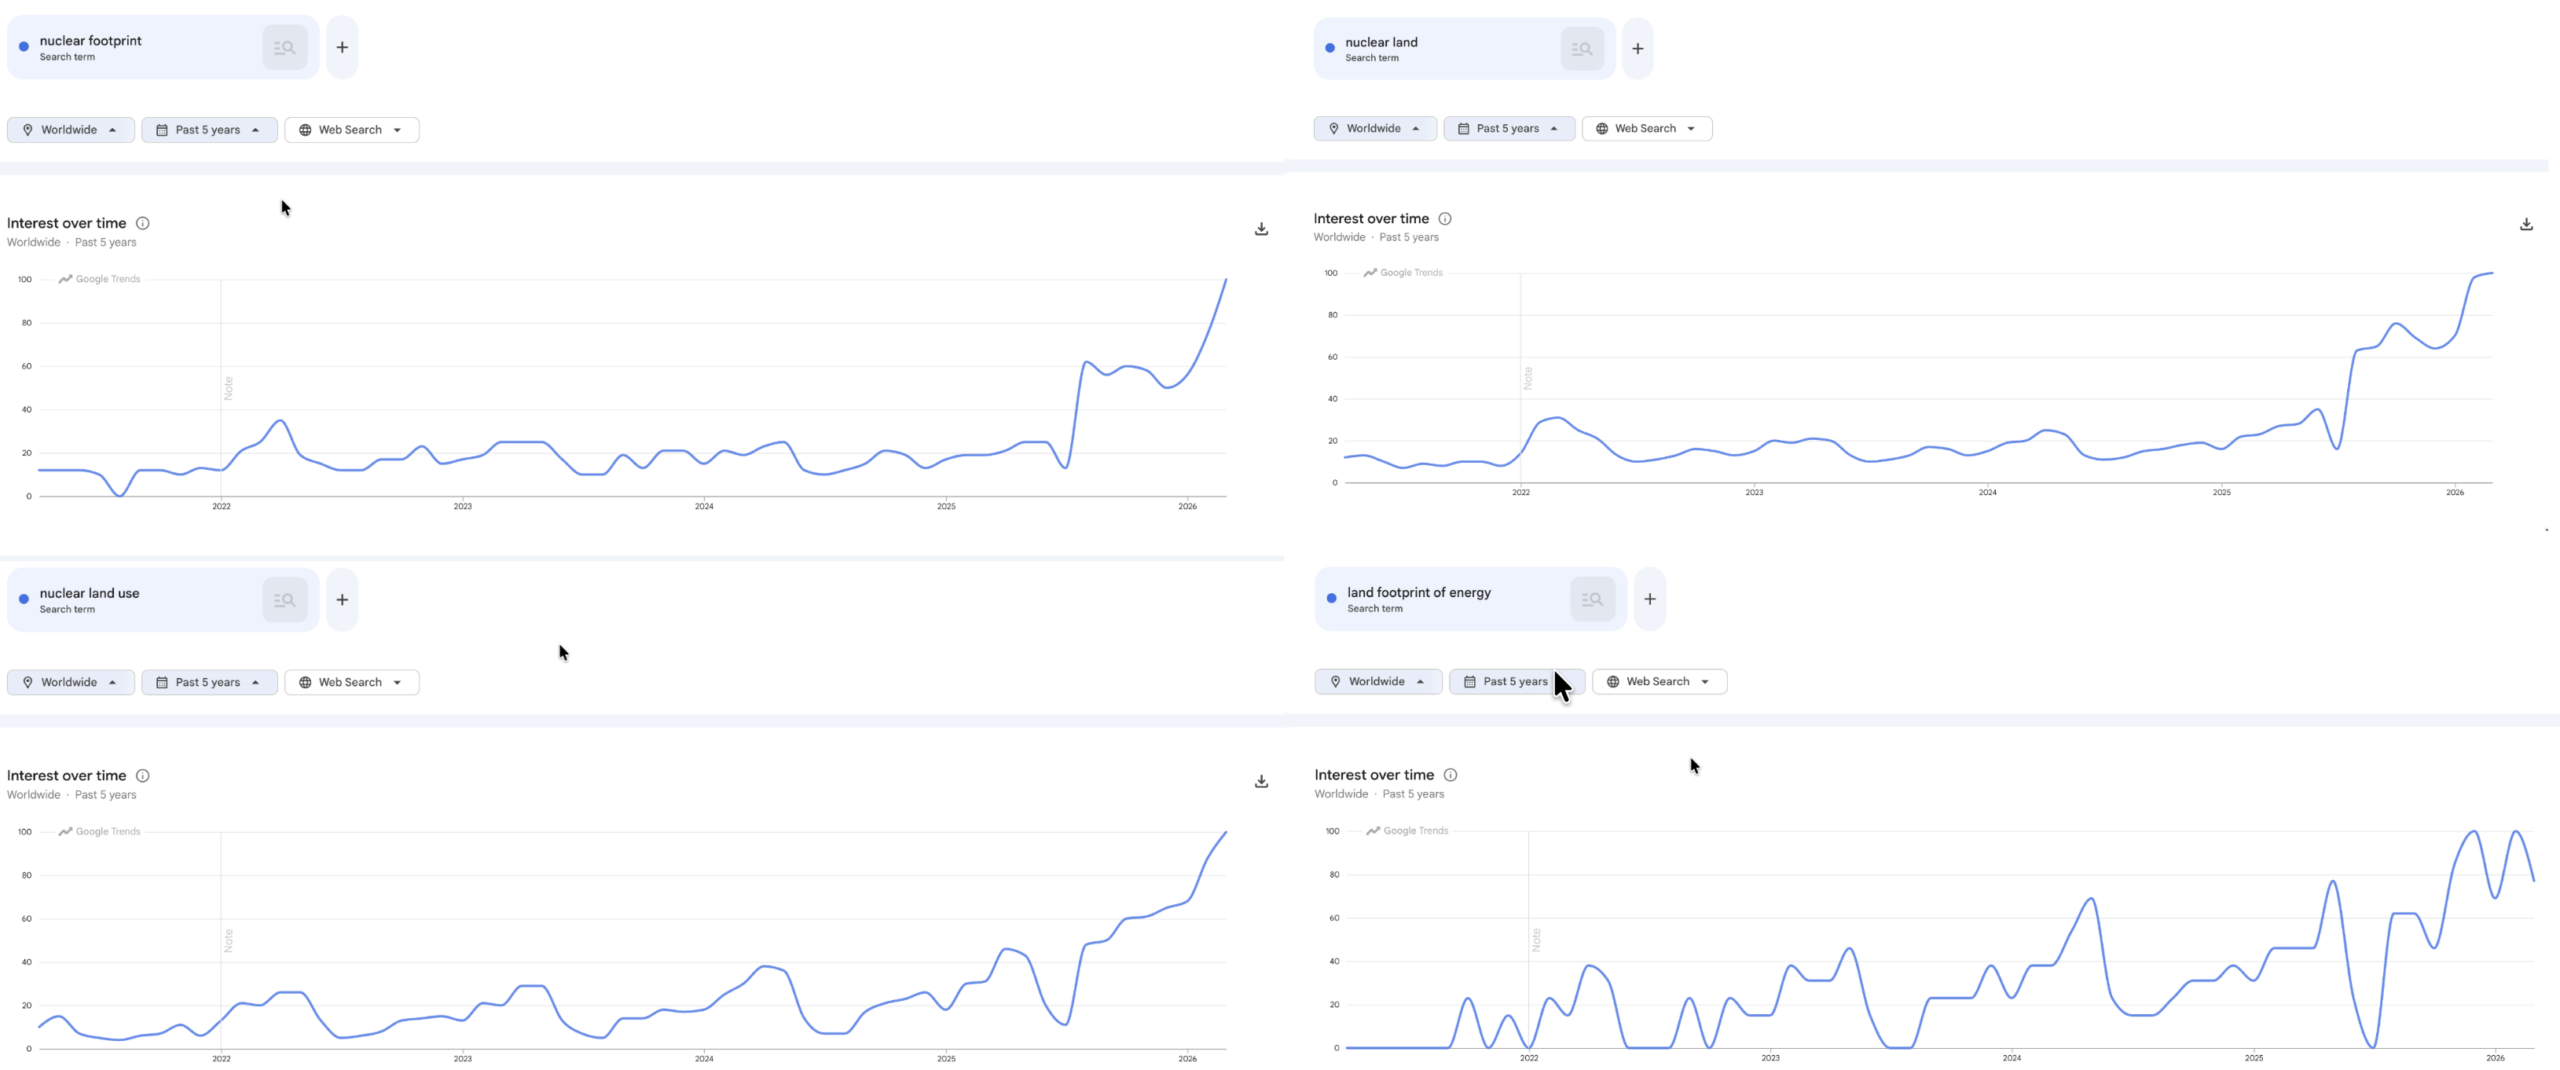Click the plus icon next to 'land footprint of energy'
Image resolution: width=2560 pixels, height=1070 pixels.
[x=1650, y=600]
